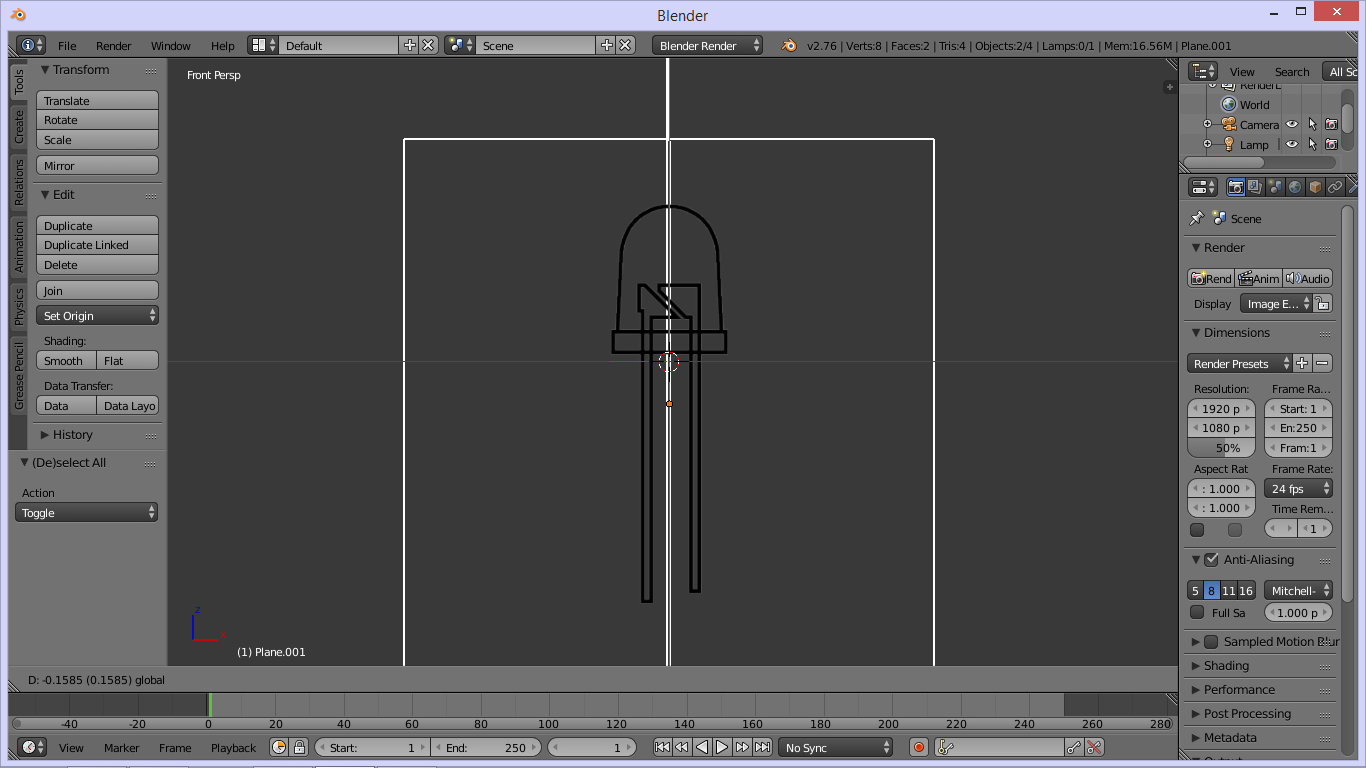This screenshot has width=1366, height=768.
Task: Add a render preset with plus button
Action: 1302,363
